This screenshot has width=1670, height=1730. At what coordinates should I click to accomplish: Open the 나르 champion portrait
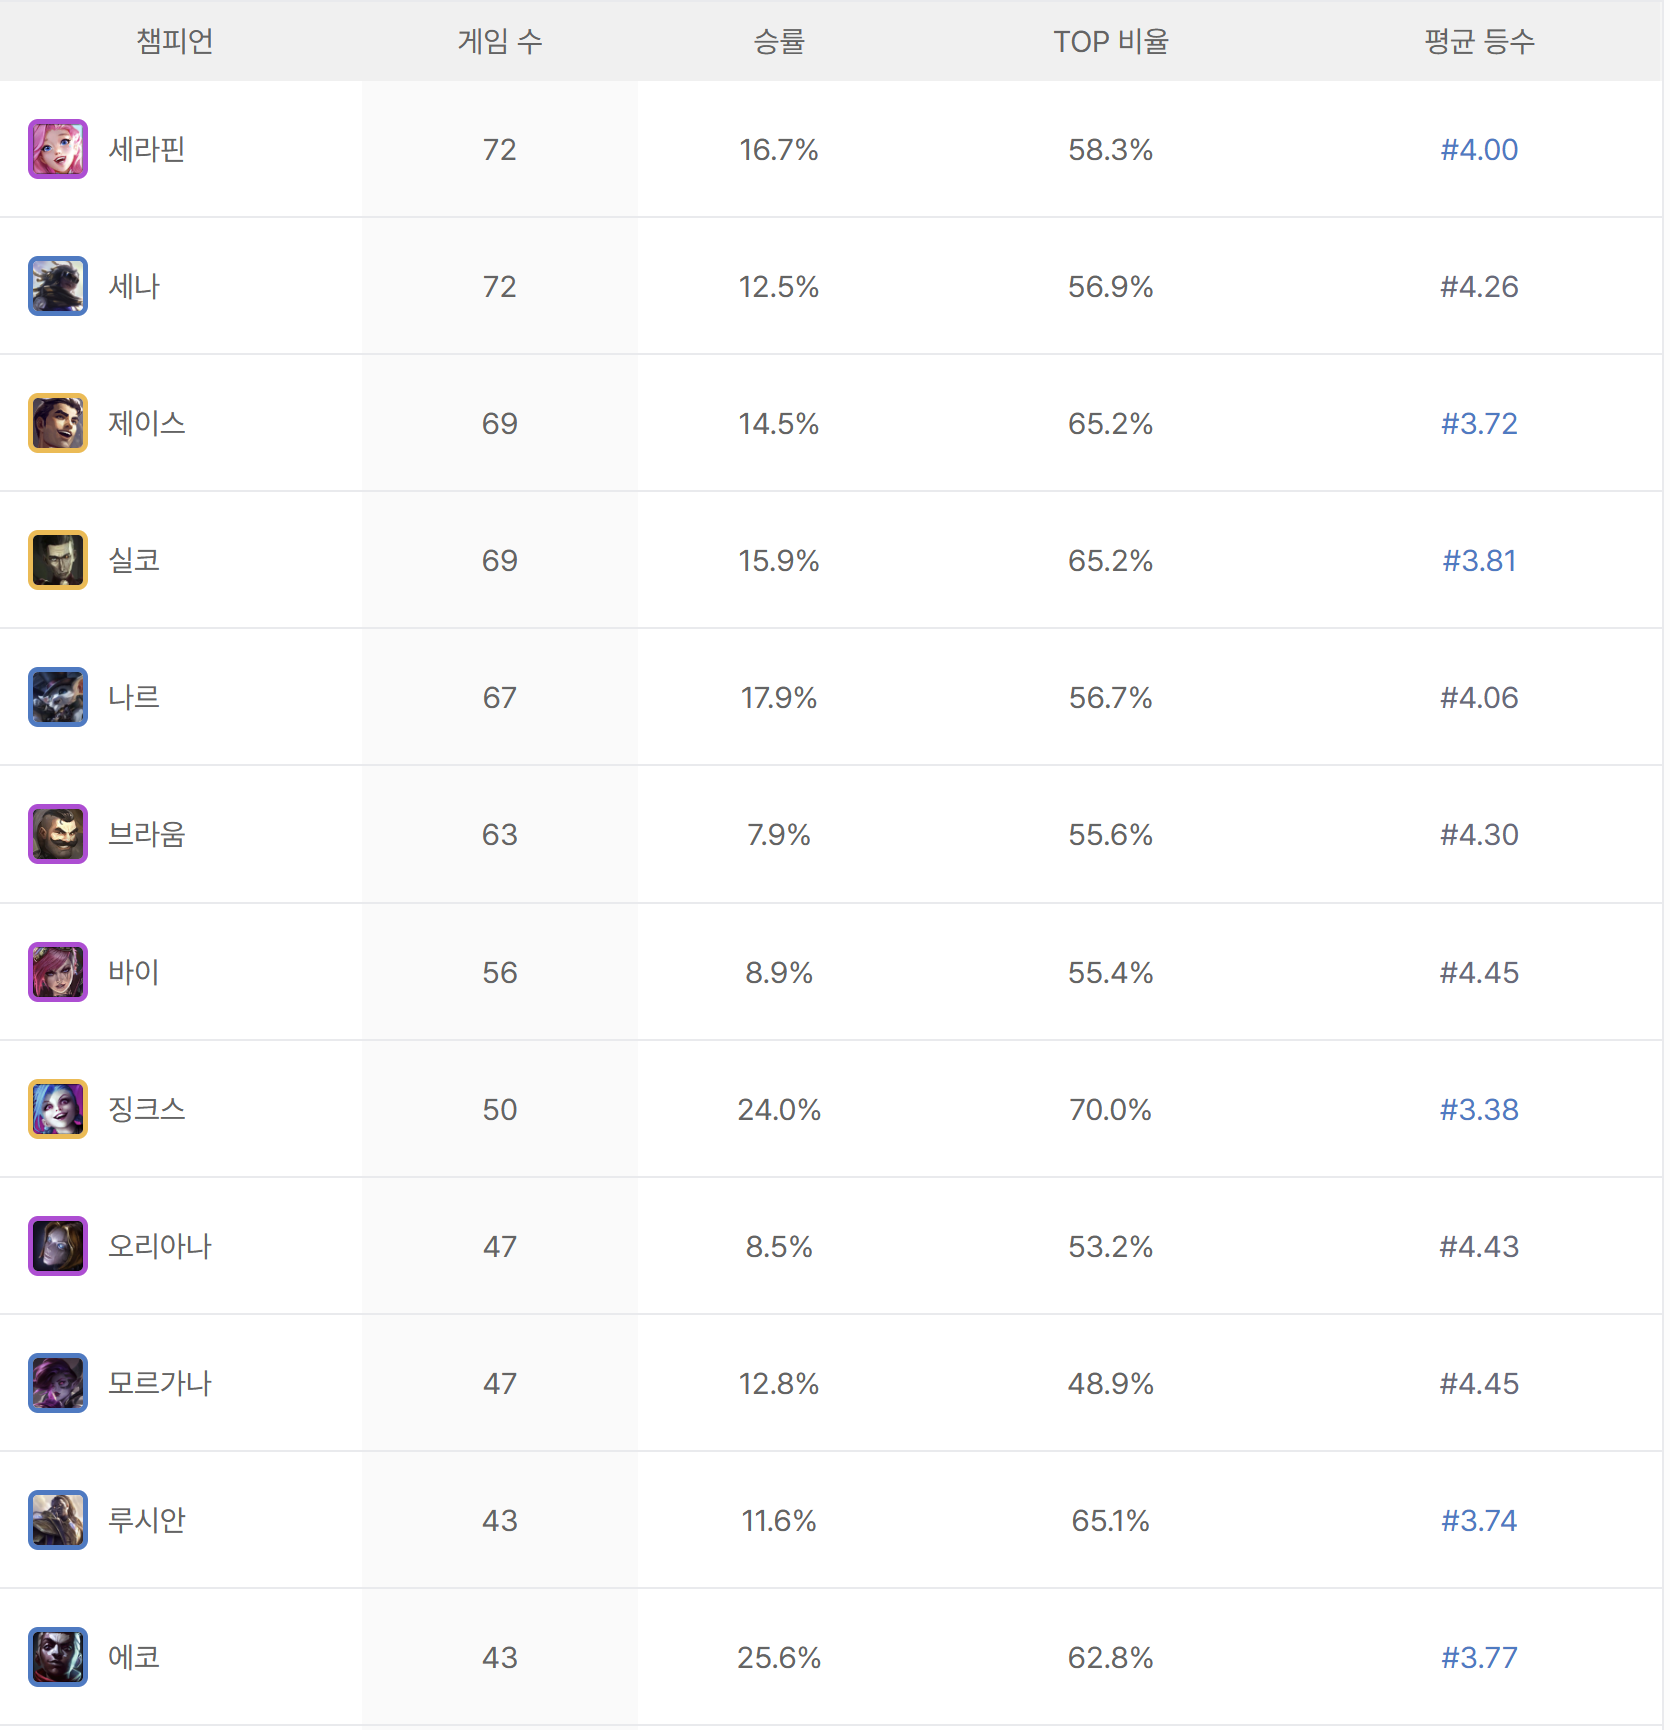[58, 697]
